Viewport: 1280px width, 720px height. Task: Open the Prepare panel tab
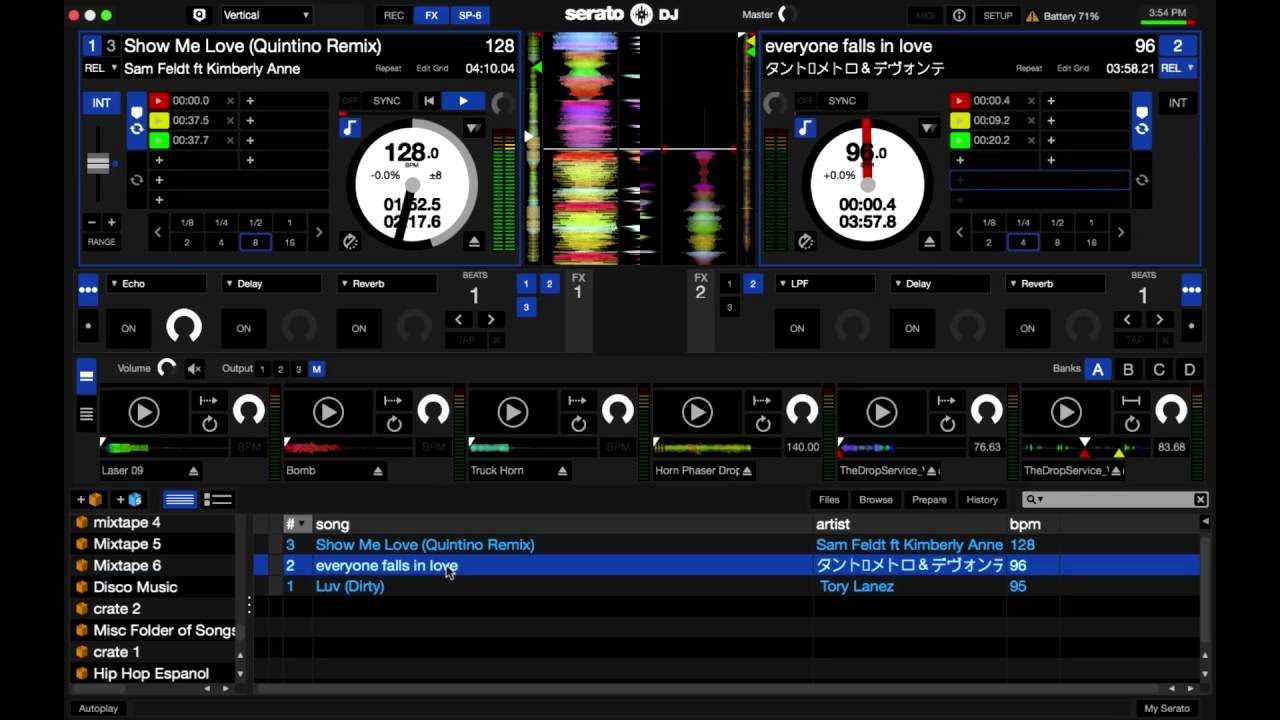[x=929, y=499]
